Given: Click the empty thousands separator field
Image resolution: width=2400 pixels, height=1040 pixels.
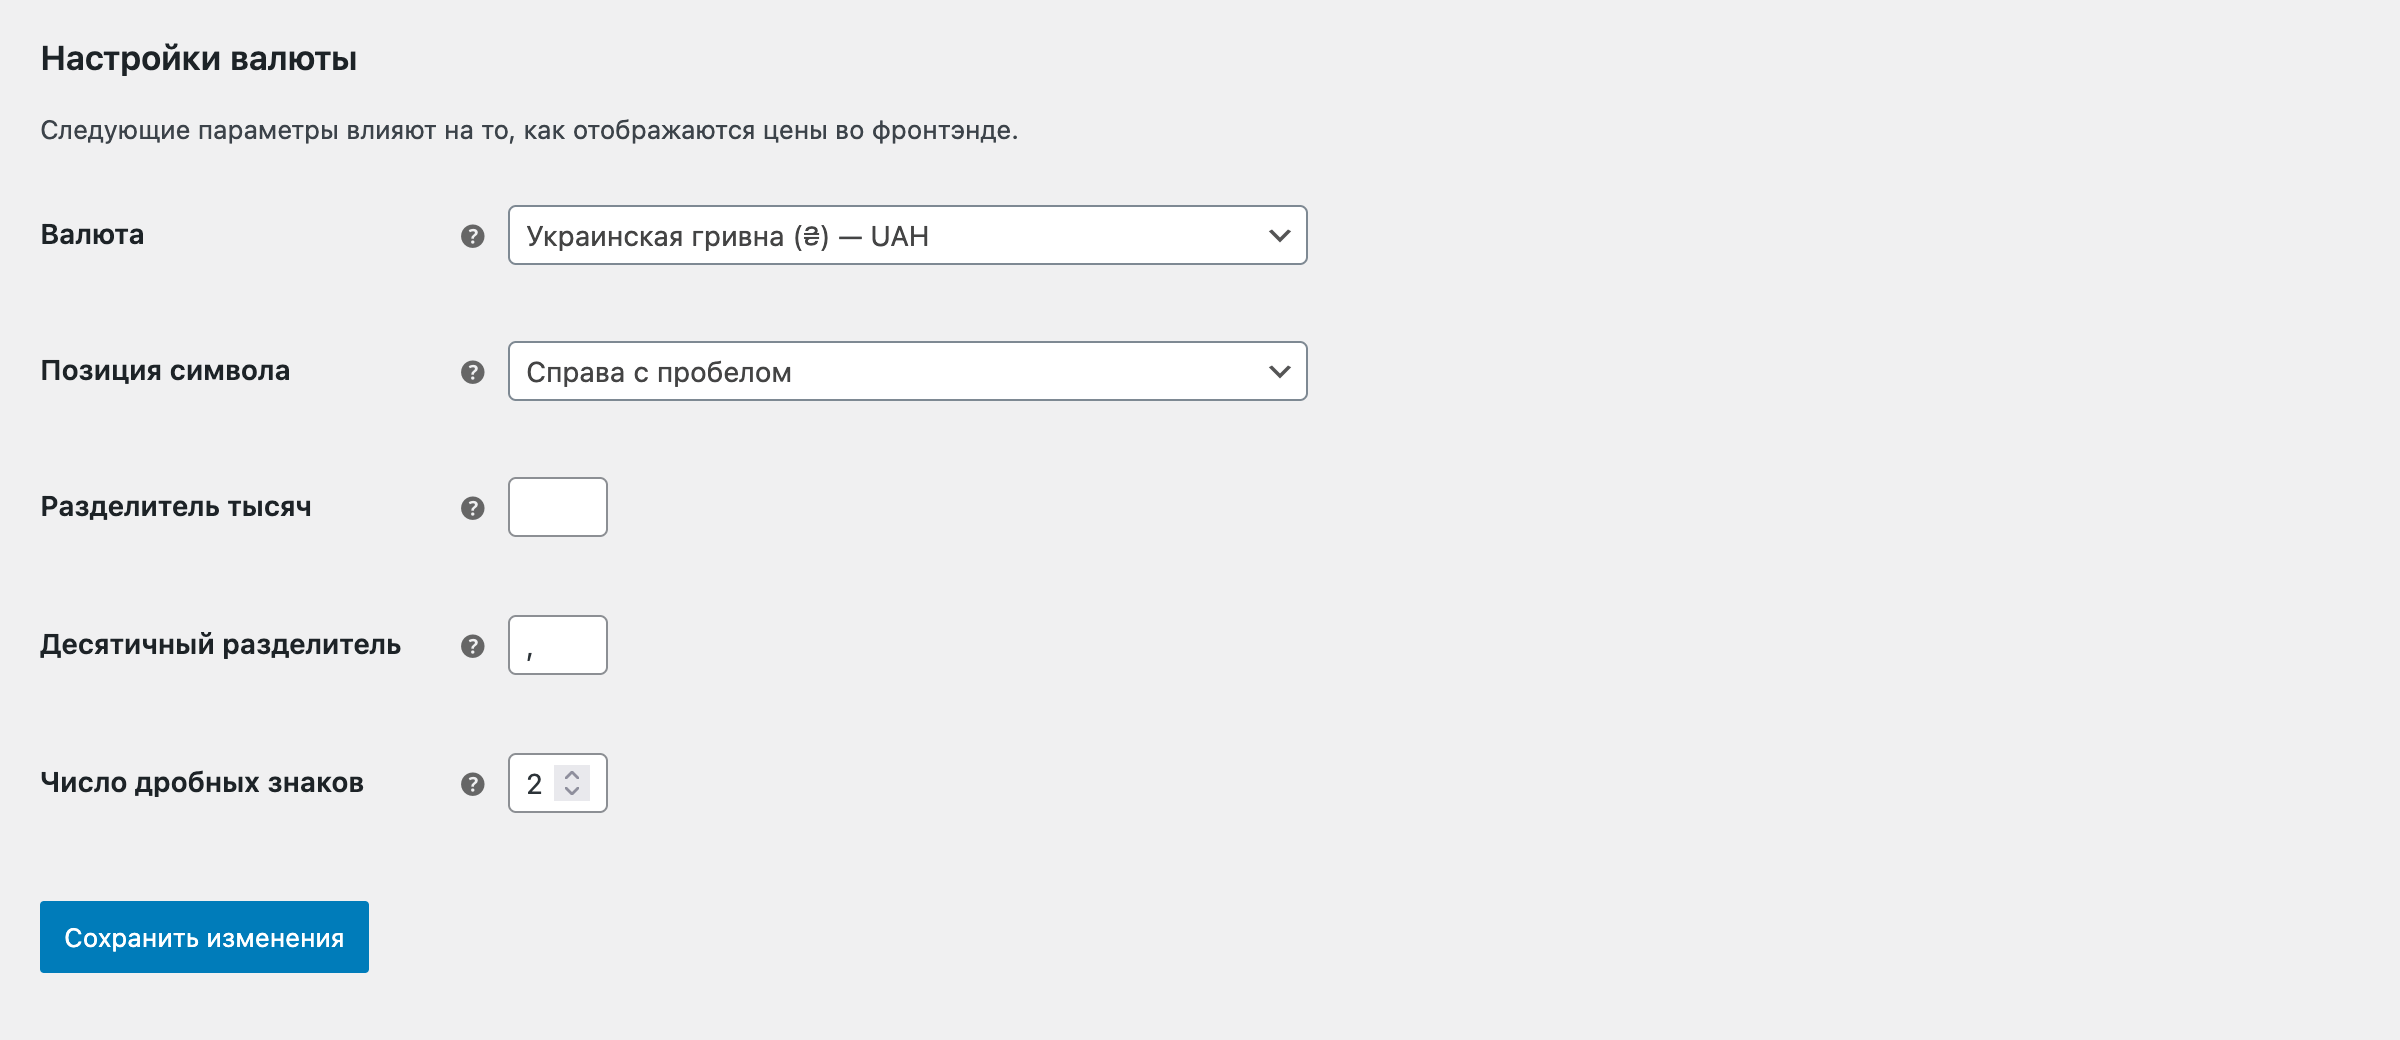Looking at the screenshot, I should coord(557,507).
